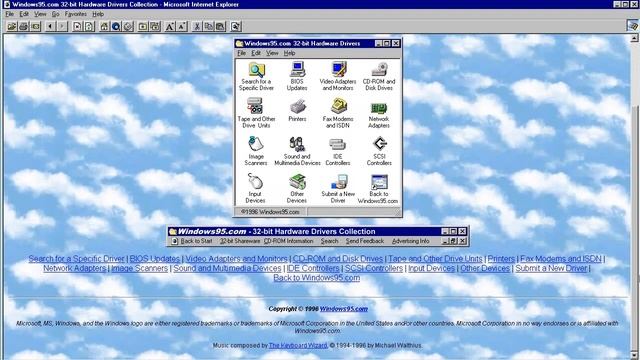
Task: Follow the Network Adapters text link
Action: click(x=74, y=268)
